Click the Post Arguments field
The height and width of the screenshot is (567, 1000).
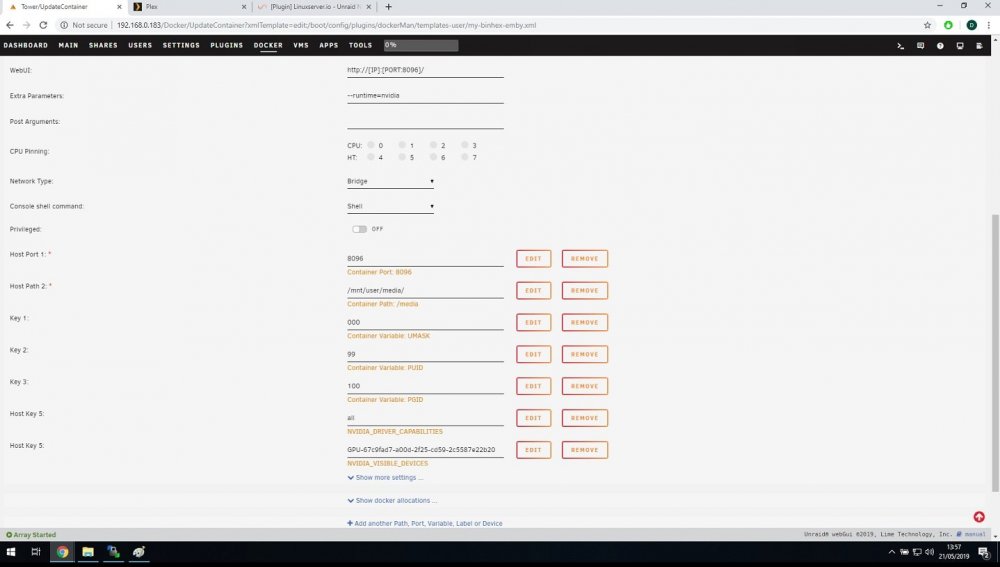(x=425, y=121)
